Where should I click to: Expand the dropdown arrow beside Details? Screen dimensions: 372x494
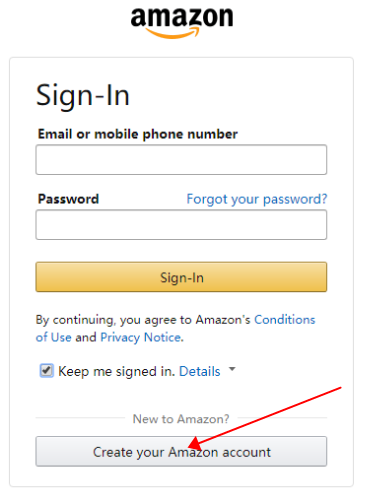pyautogui.click(x=232, y=369)
